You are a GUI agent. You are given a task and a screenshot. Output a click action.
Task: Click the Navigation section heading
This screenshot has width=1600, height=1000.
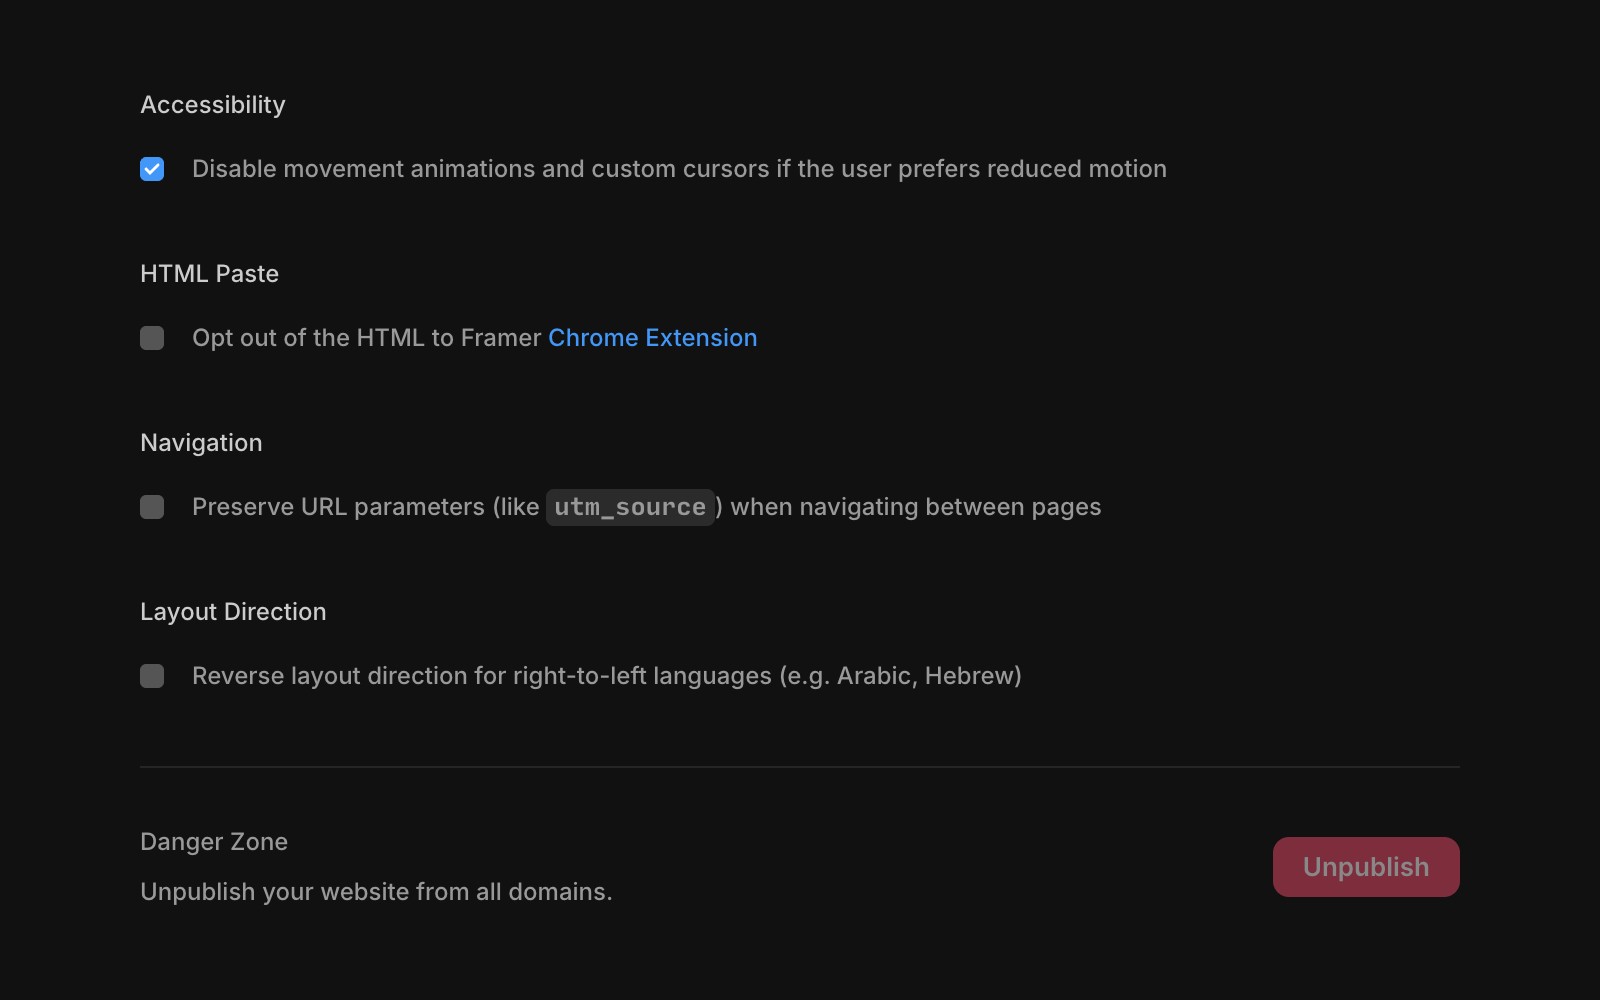coord(200,442)
